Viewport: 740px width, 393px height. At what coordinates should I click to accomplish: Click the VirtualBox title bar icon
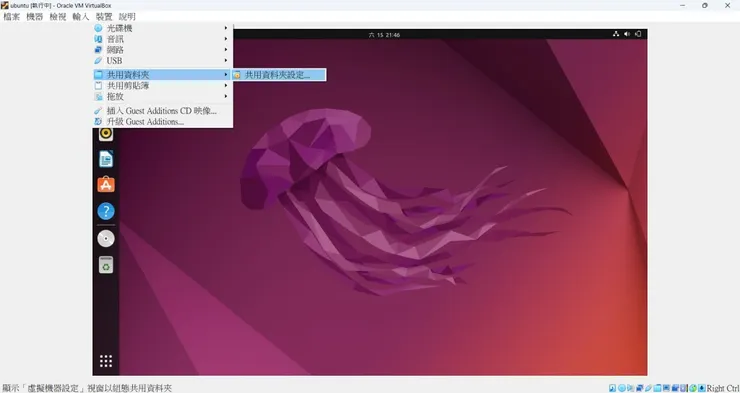click(x=4, y=5)
